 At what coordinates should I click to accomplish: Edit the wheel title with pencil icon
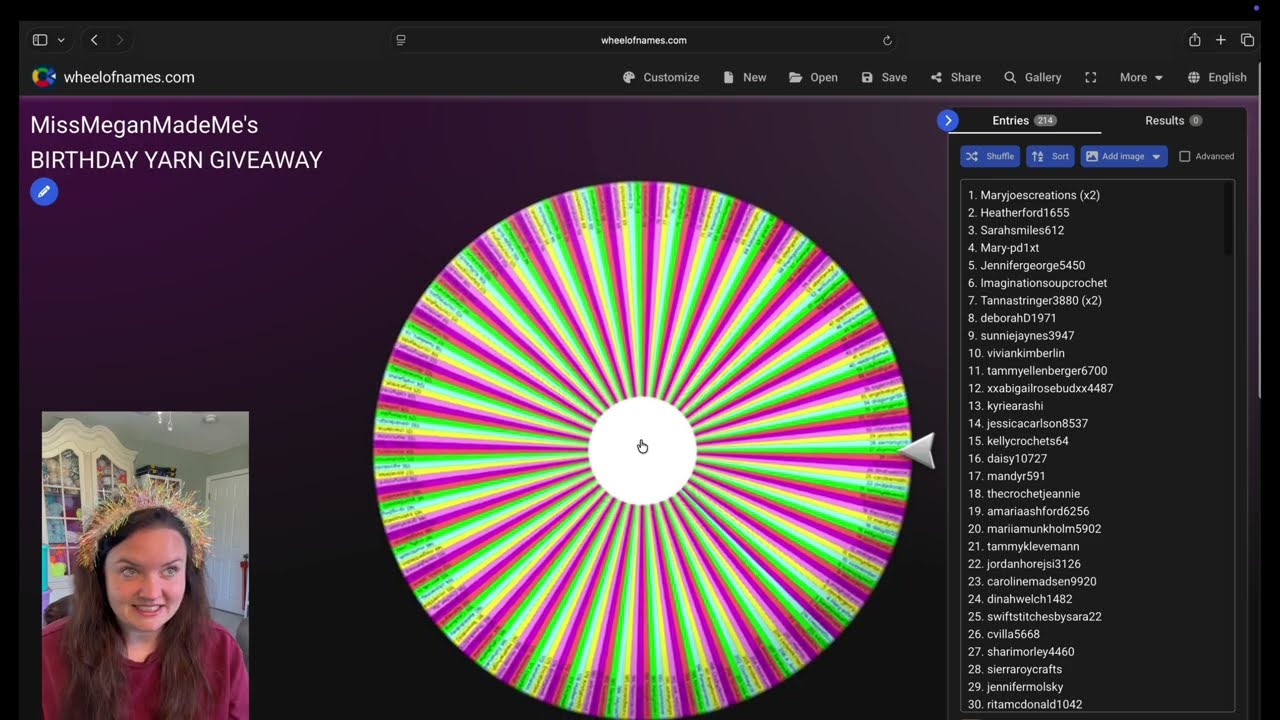[44, 192]
